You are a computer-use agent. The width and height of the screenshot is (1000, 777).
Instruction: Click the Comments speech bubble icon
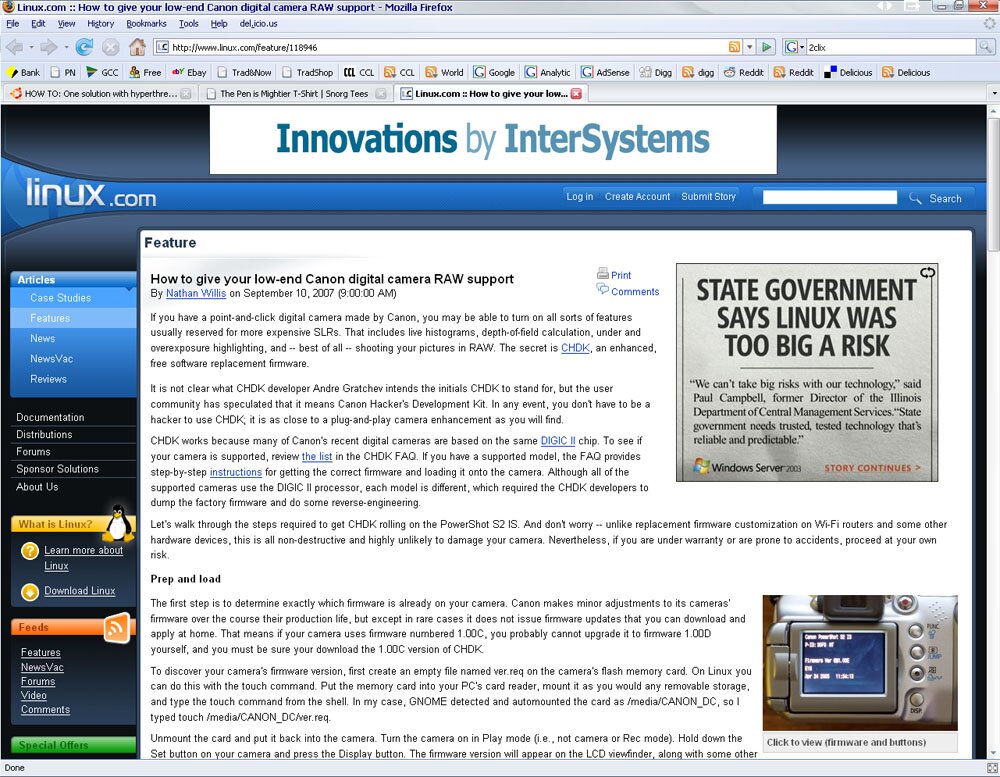point(603,289)
